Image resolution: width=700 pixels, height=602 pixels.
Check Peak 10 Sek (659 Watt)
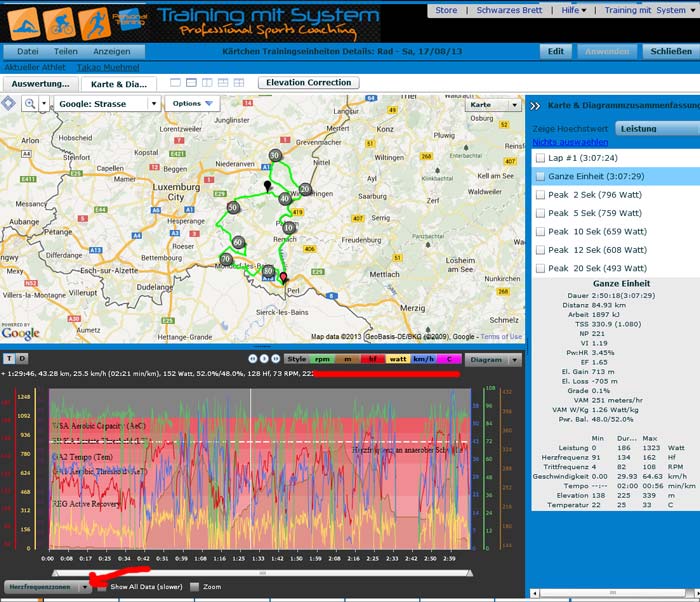(x=540, y=231)
